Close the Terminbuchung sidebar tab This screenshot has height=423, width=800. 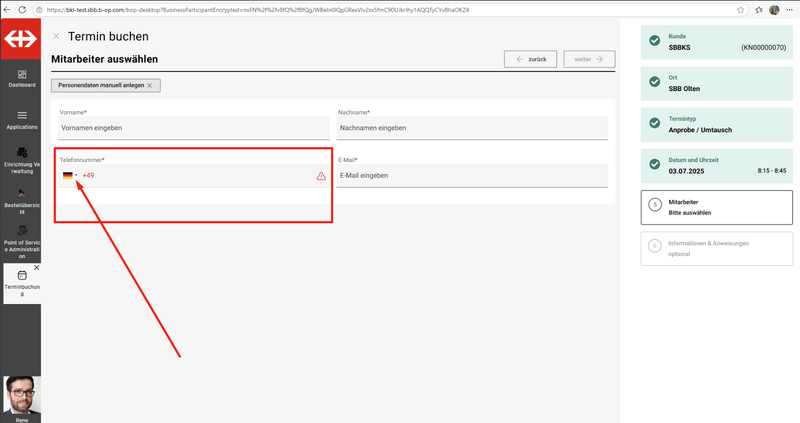36,269
